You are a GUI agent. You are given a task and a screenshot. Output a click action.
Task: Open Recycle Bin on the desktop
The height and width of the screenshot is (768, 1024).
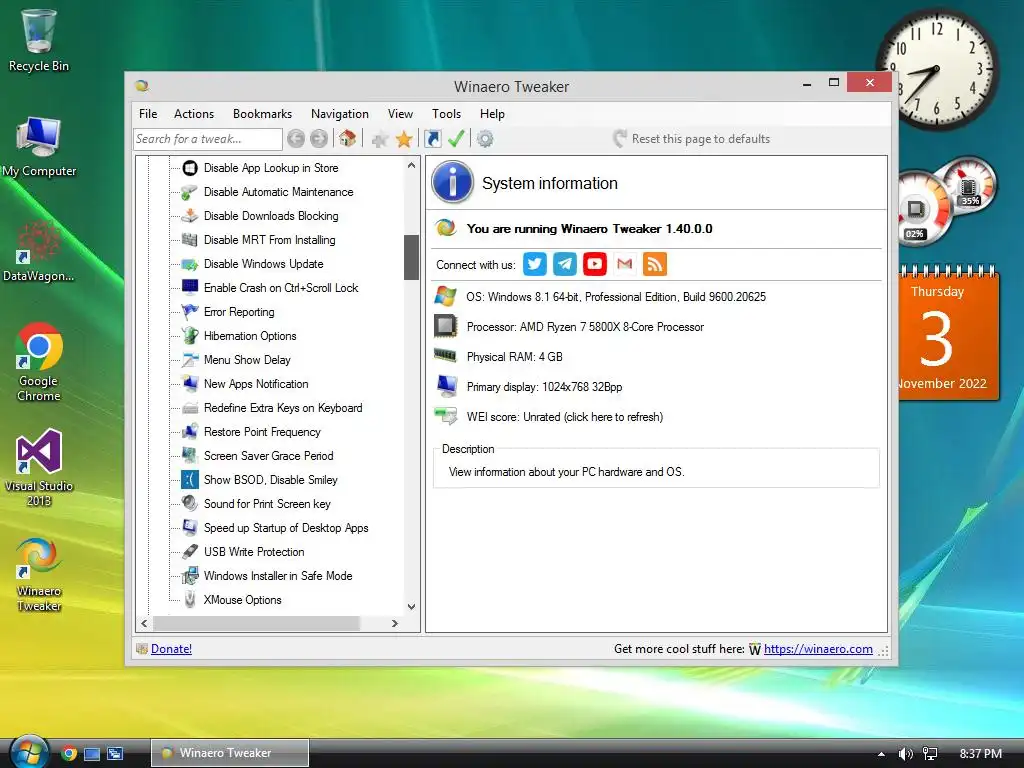pyautogui.click(x=39, y=40)
